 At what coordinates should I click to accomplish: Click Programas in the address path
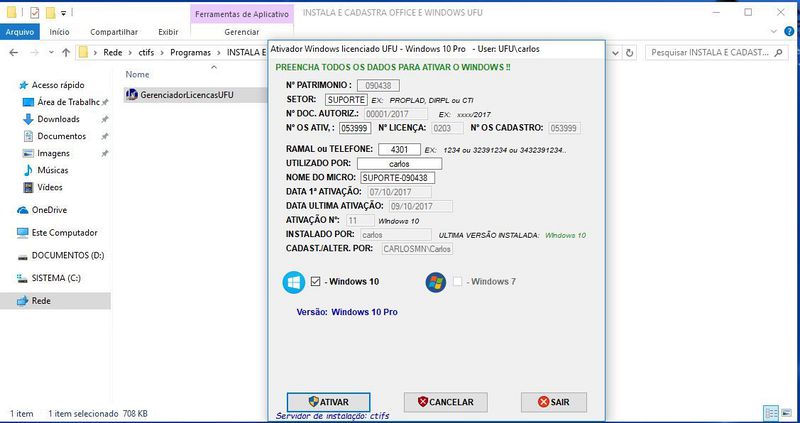click(190, 53)
